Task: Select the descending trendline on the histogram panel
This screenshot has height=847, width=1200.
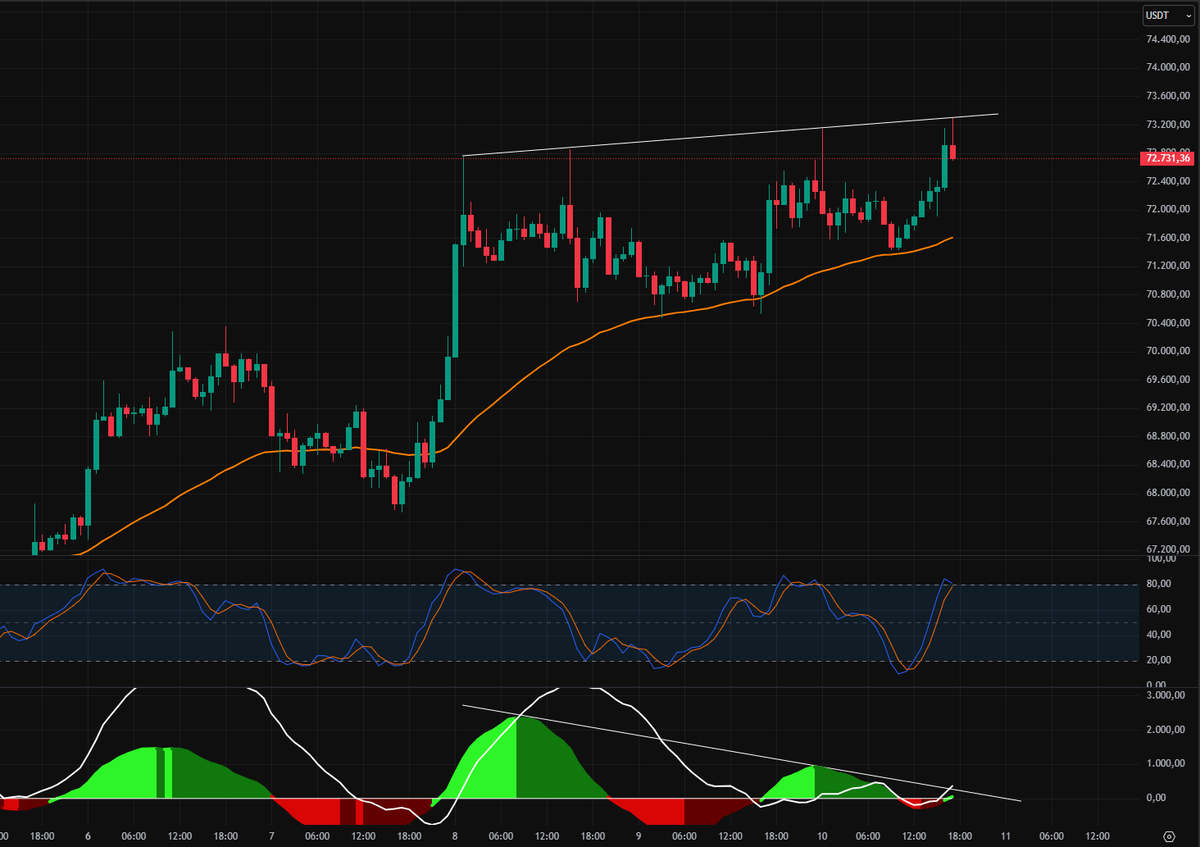Action: [740, 753]
